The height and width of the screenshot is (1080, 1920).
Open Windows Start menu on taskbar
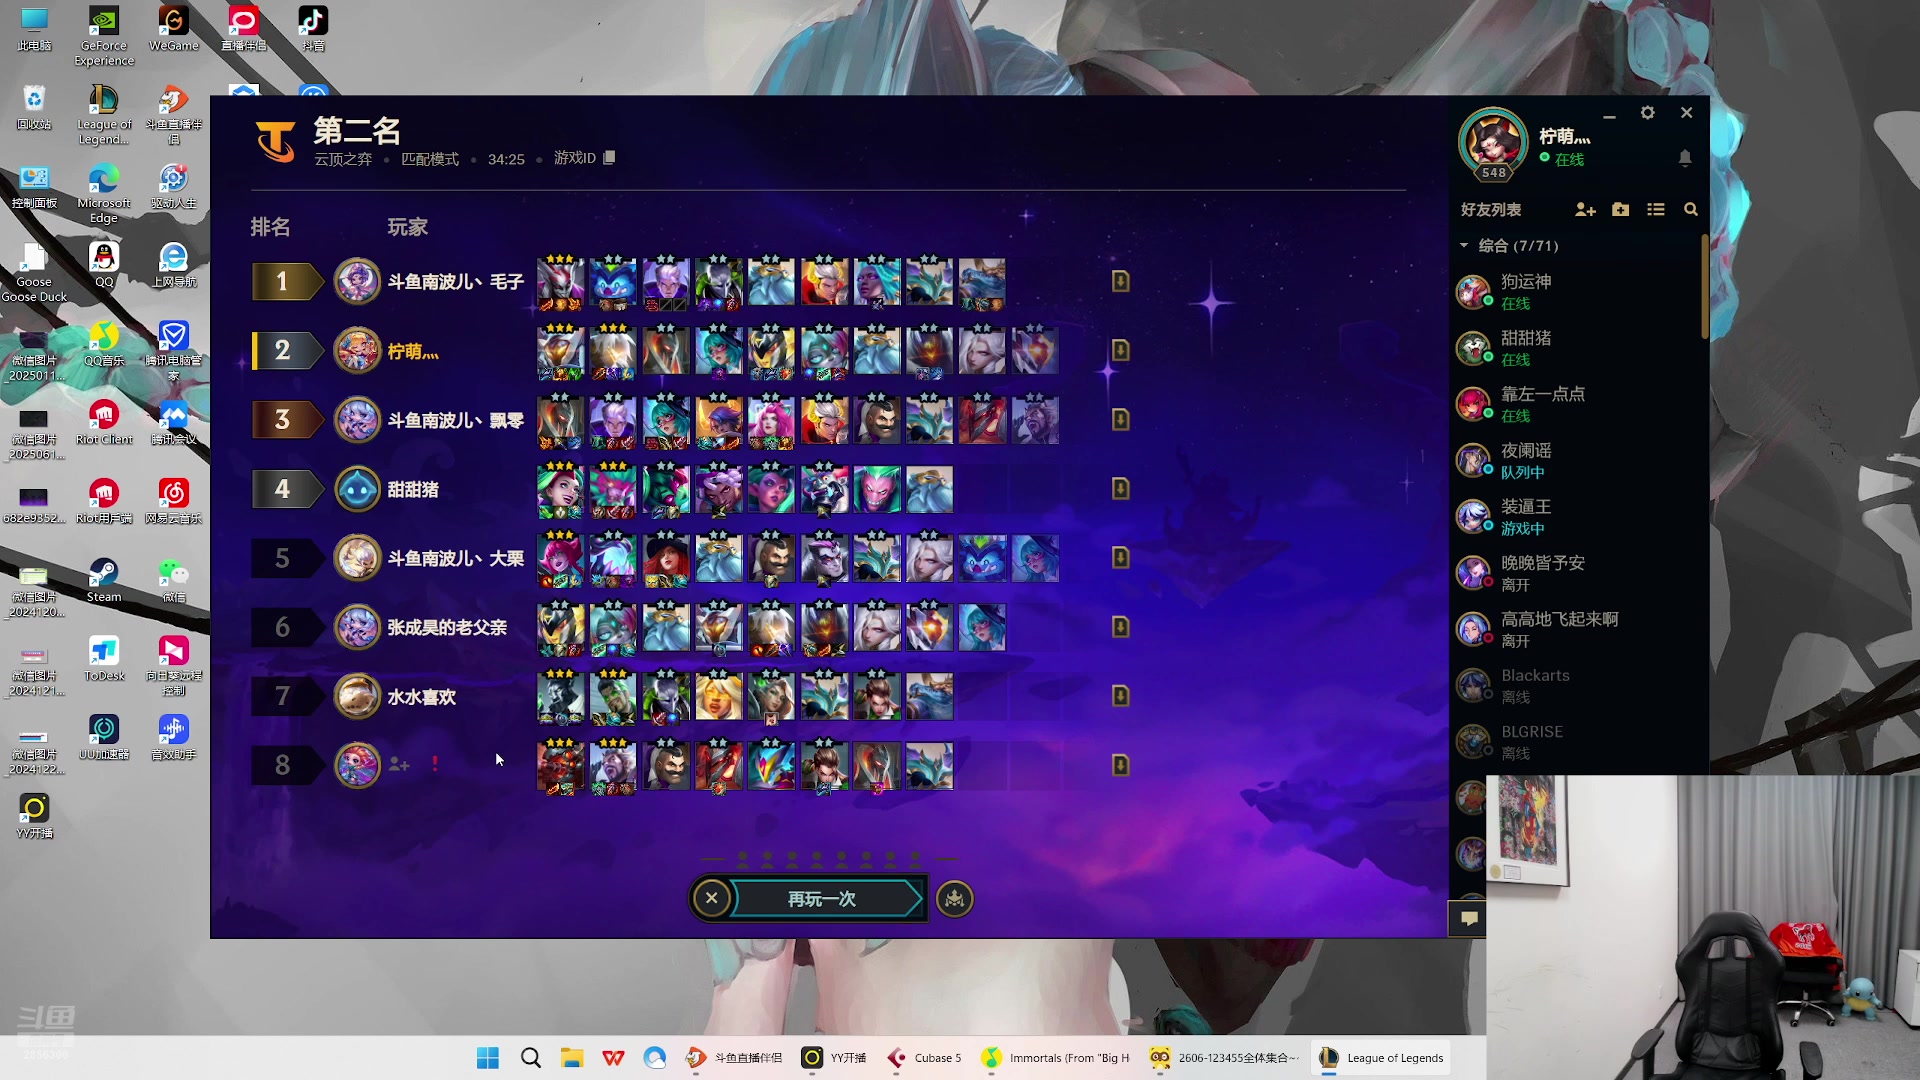[488, 1058]
